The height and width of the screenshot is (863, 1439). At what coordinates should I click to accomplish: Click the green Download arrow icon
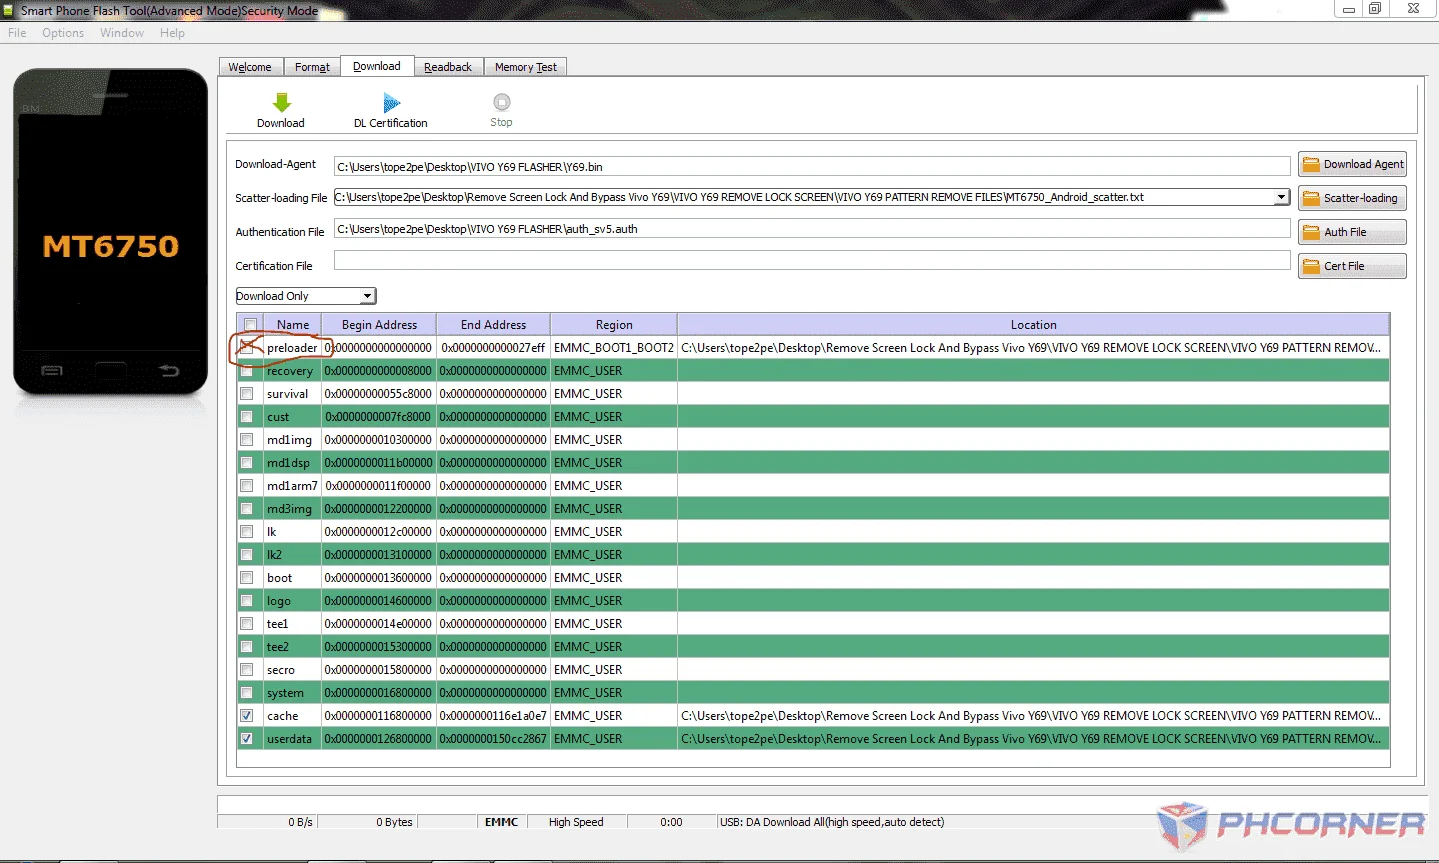pos(281,102)
